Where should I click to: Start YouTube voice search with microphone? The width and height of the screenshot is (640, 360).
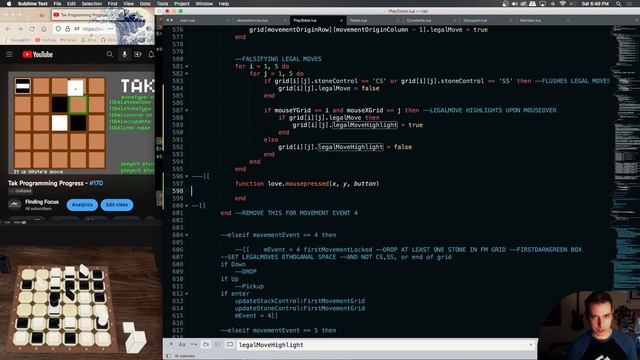coord(124,54)
